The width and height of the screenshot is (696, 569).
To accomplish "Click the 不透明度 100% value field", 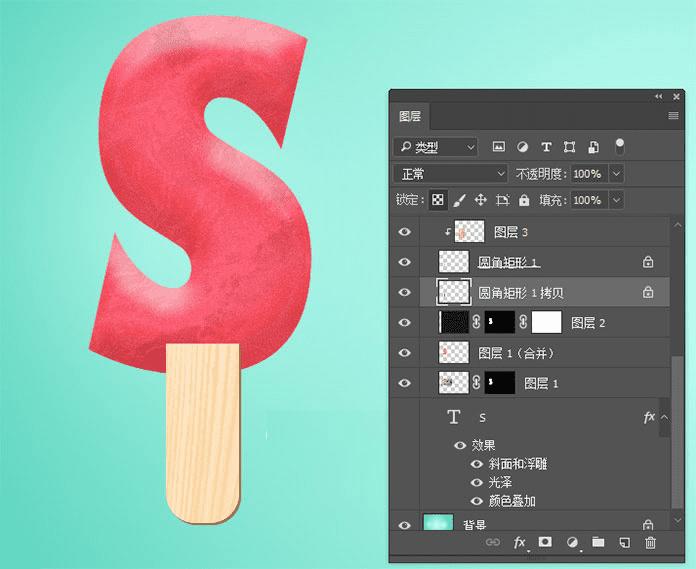I will pyautogui.click(x=589, y=174).
